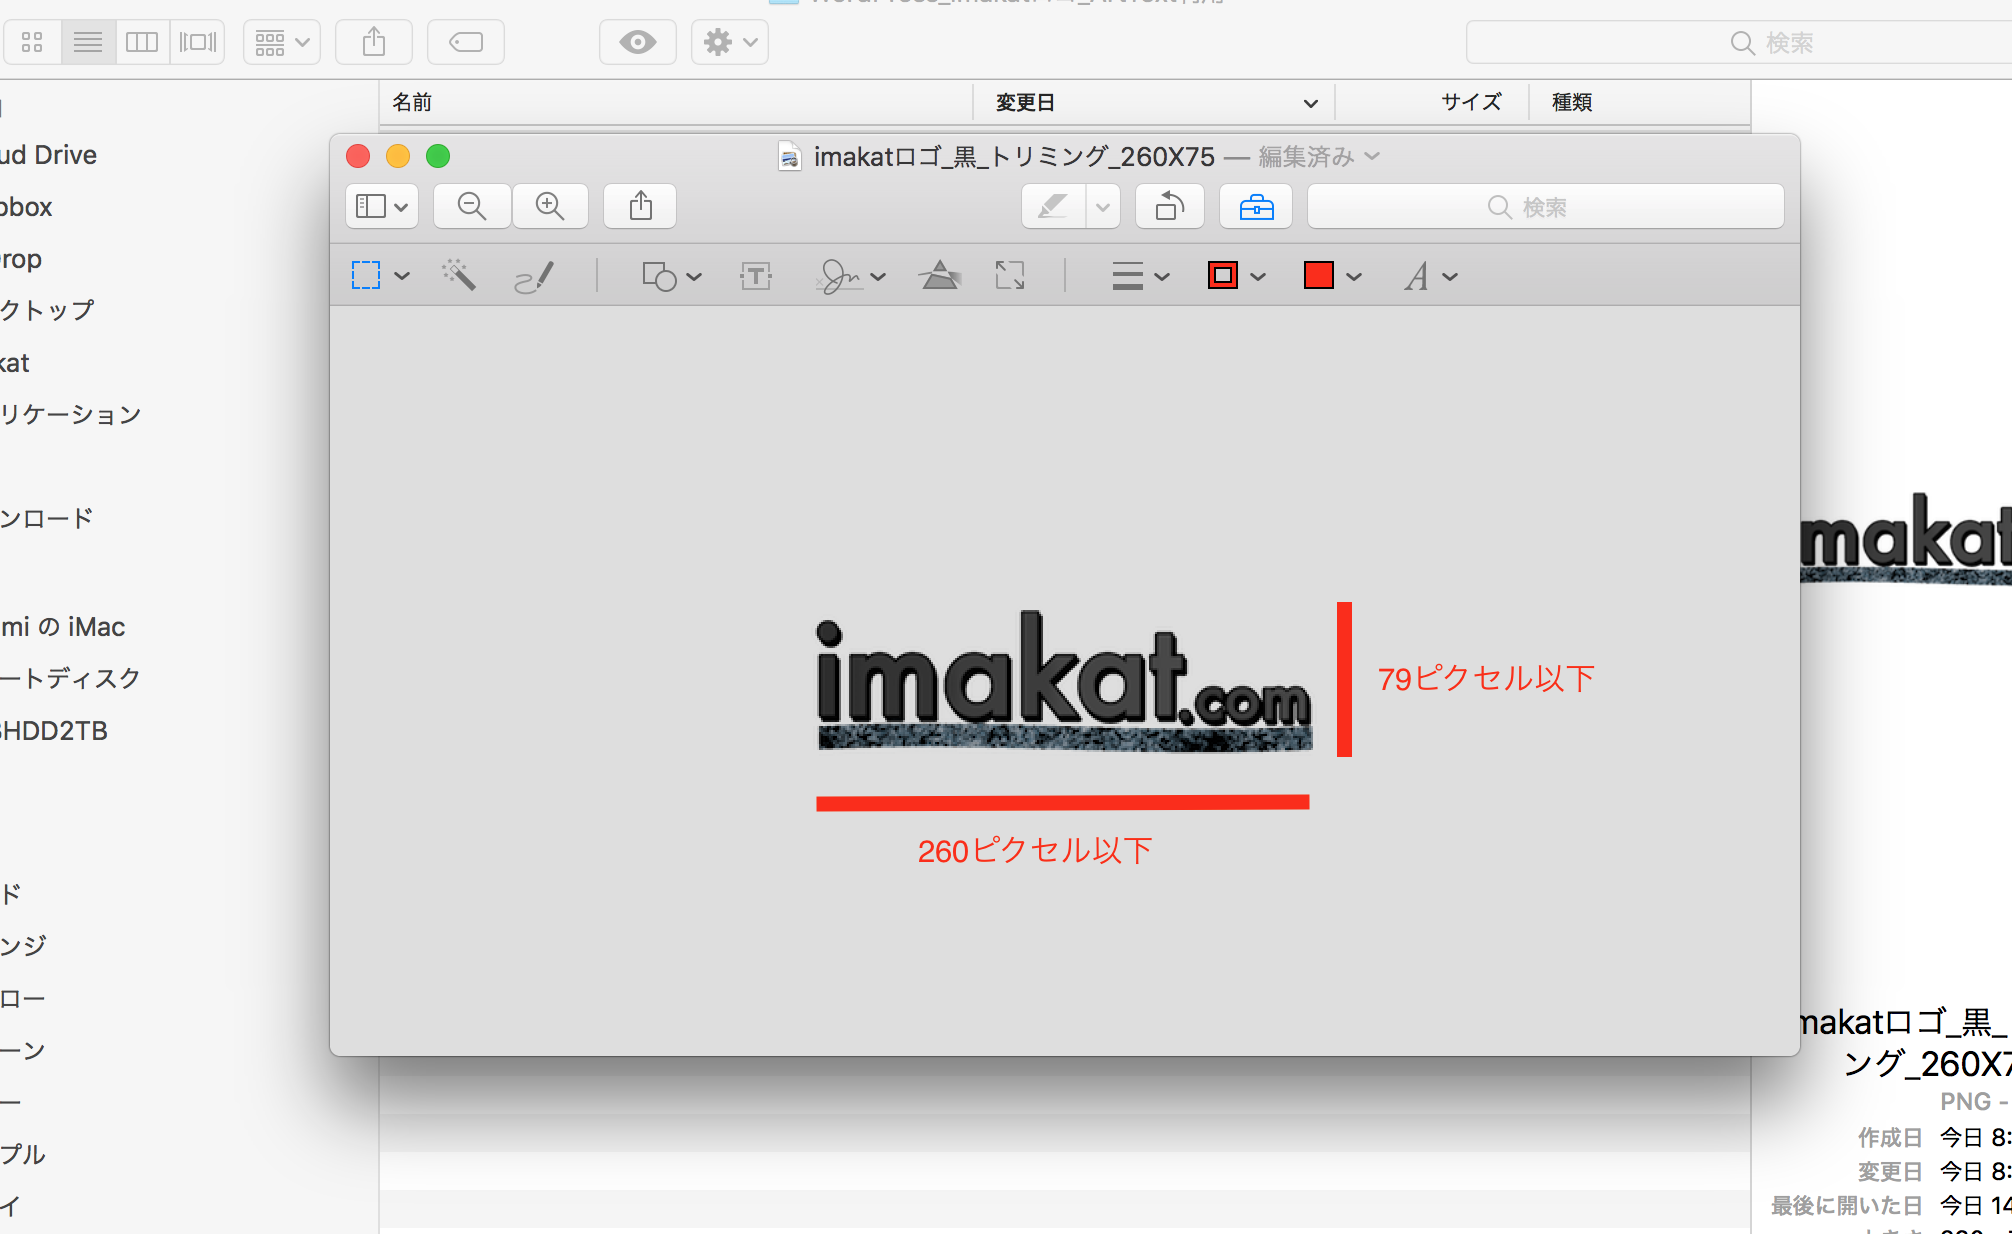Open the Finder action gear menu

730,42
